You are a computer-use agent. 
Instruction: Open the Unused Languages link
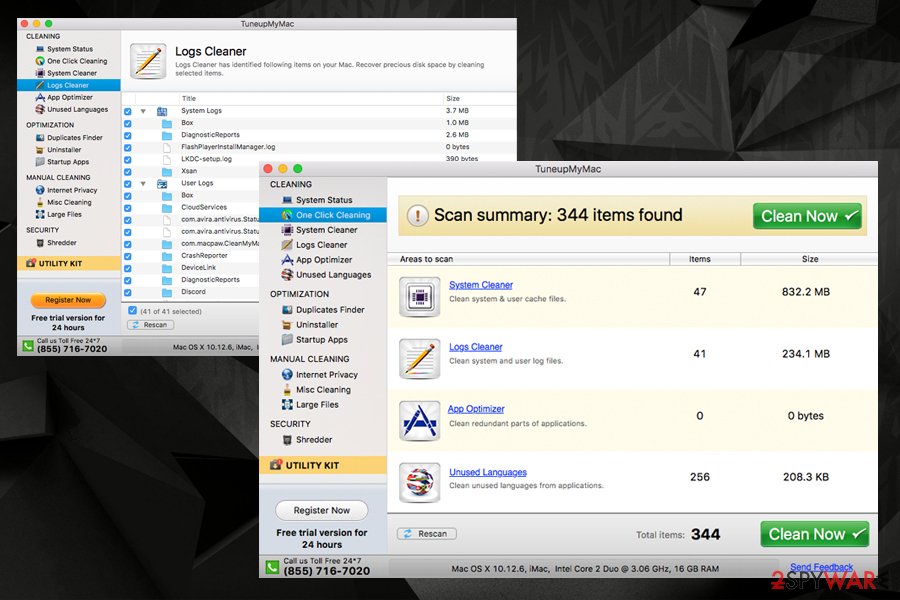tap(488, 472)
